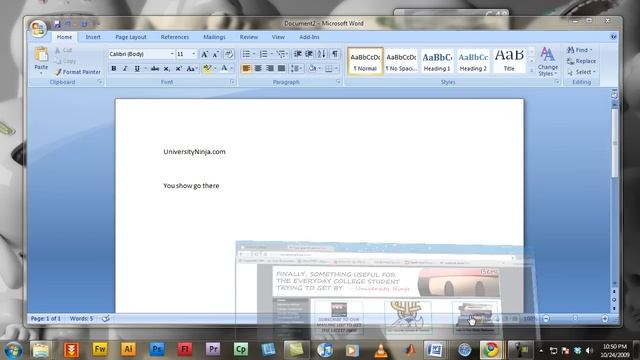Zoom in with the plus button
The height and width of the screenshot is (360, 640).
point(605,318)
